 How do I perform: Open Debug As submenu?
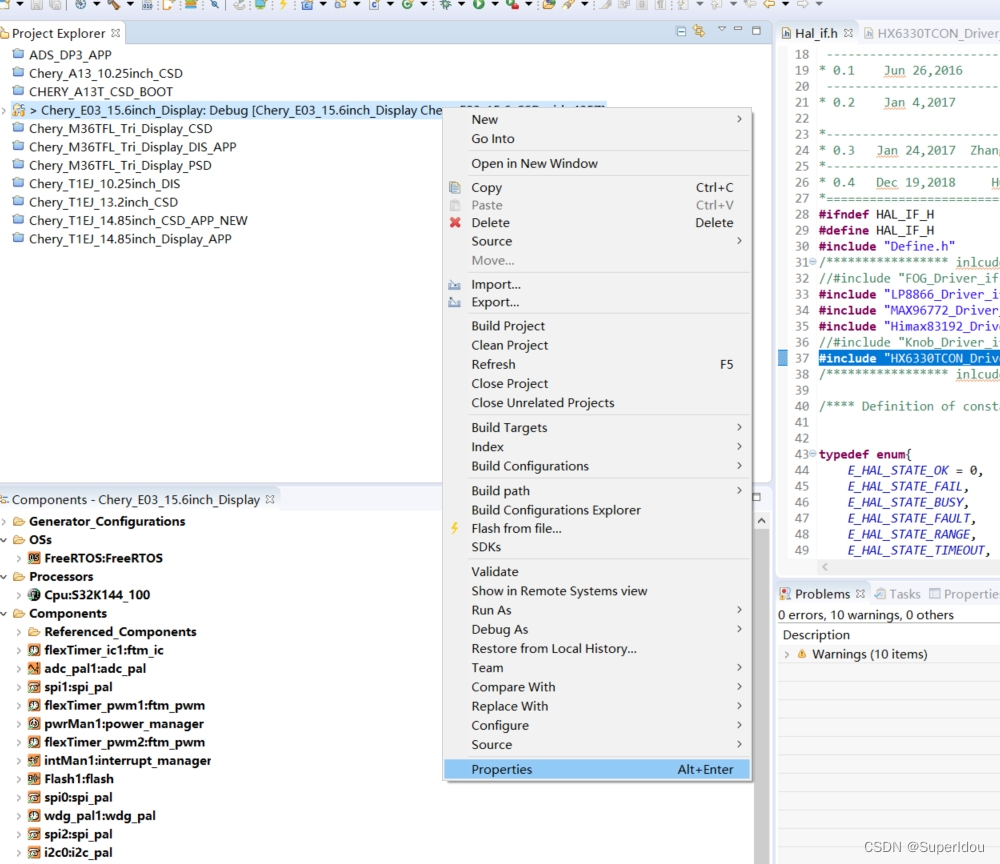pos(597,629)
